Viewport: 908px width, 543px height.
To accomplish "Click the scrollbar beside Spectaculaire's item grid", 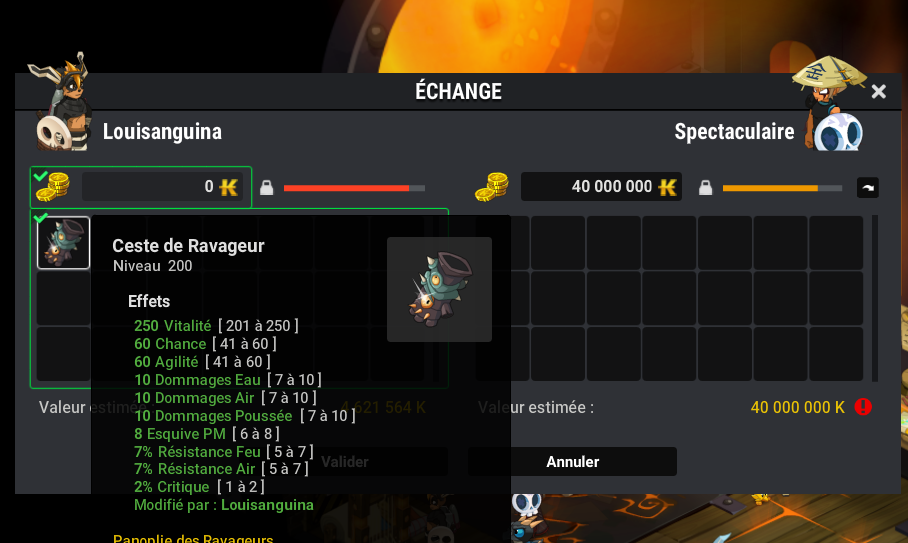I will pos(874,298).
